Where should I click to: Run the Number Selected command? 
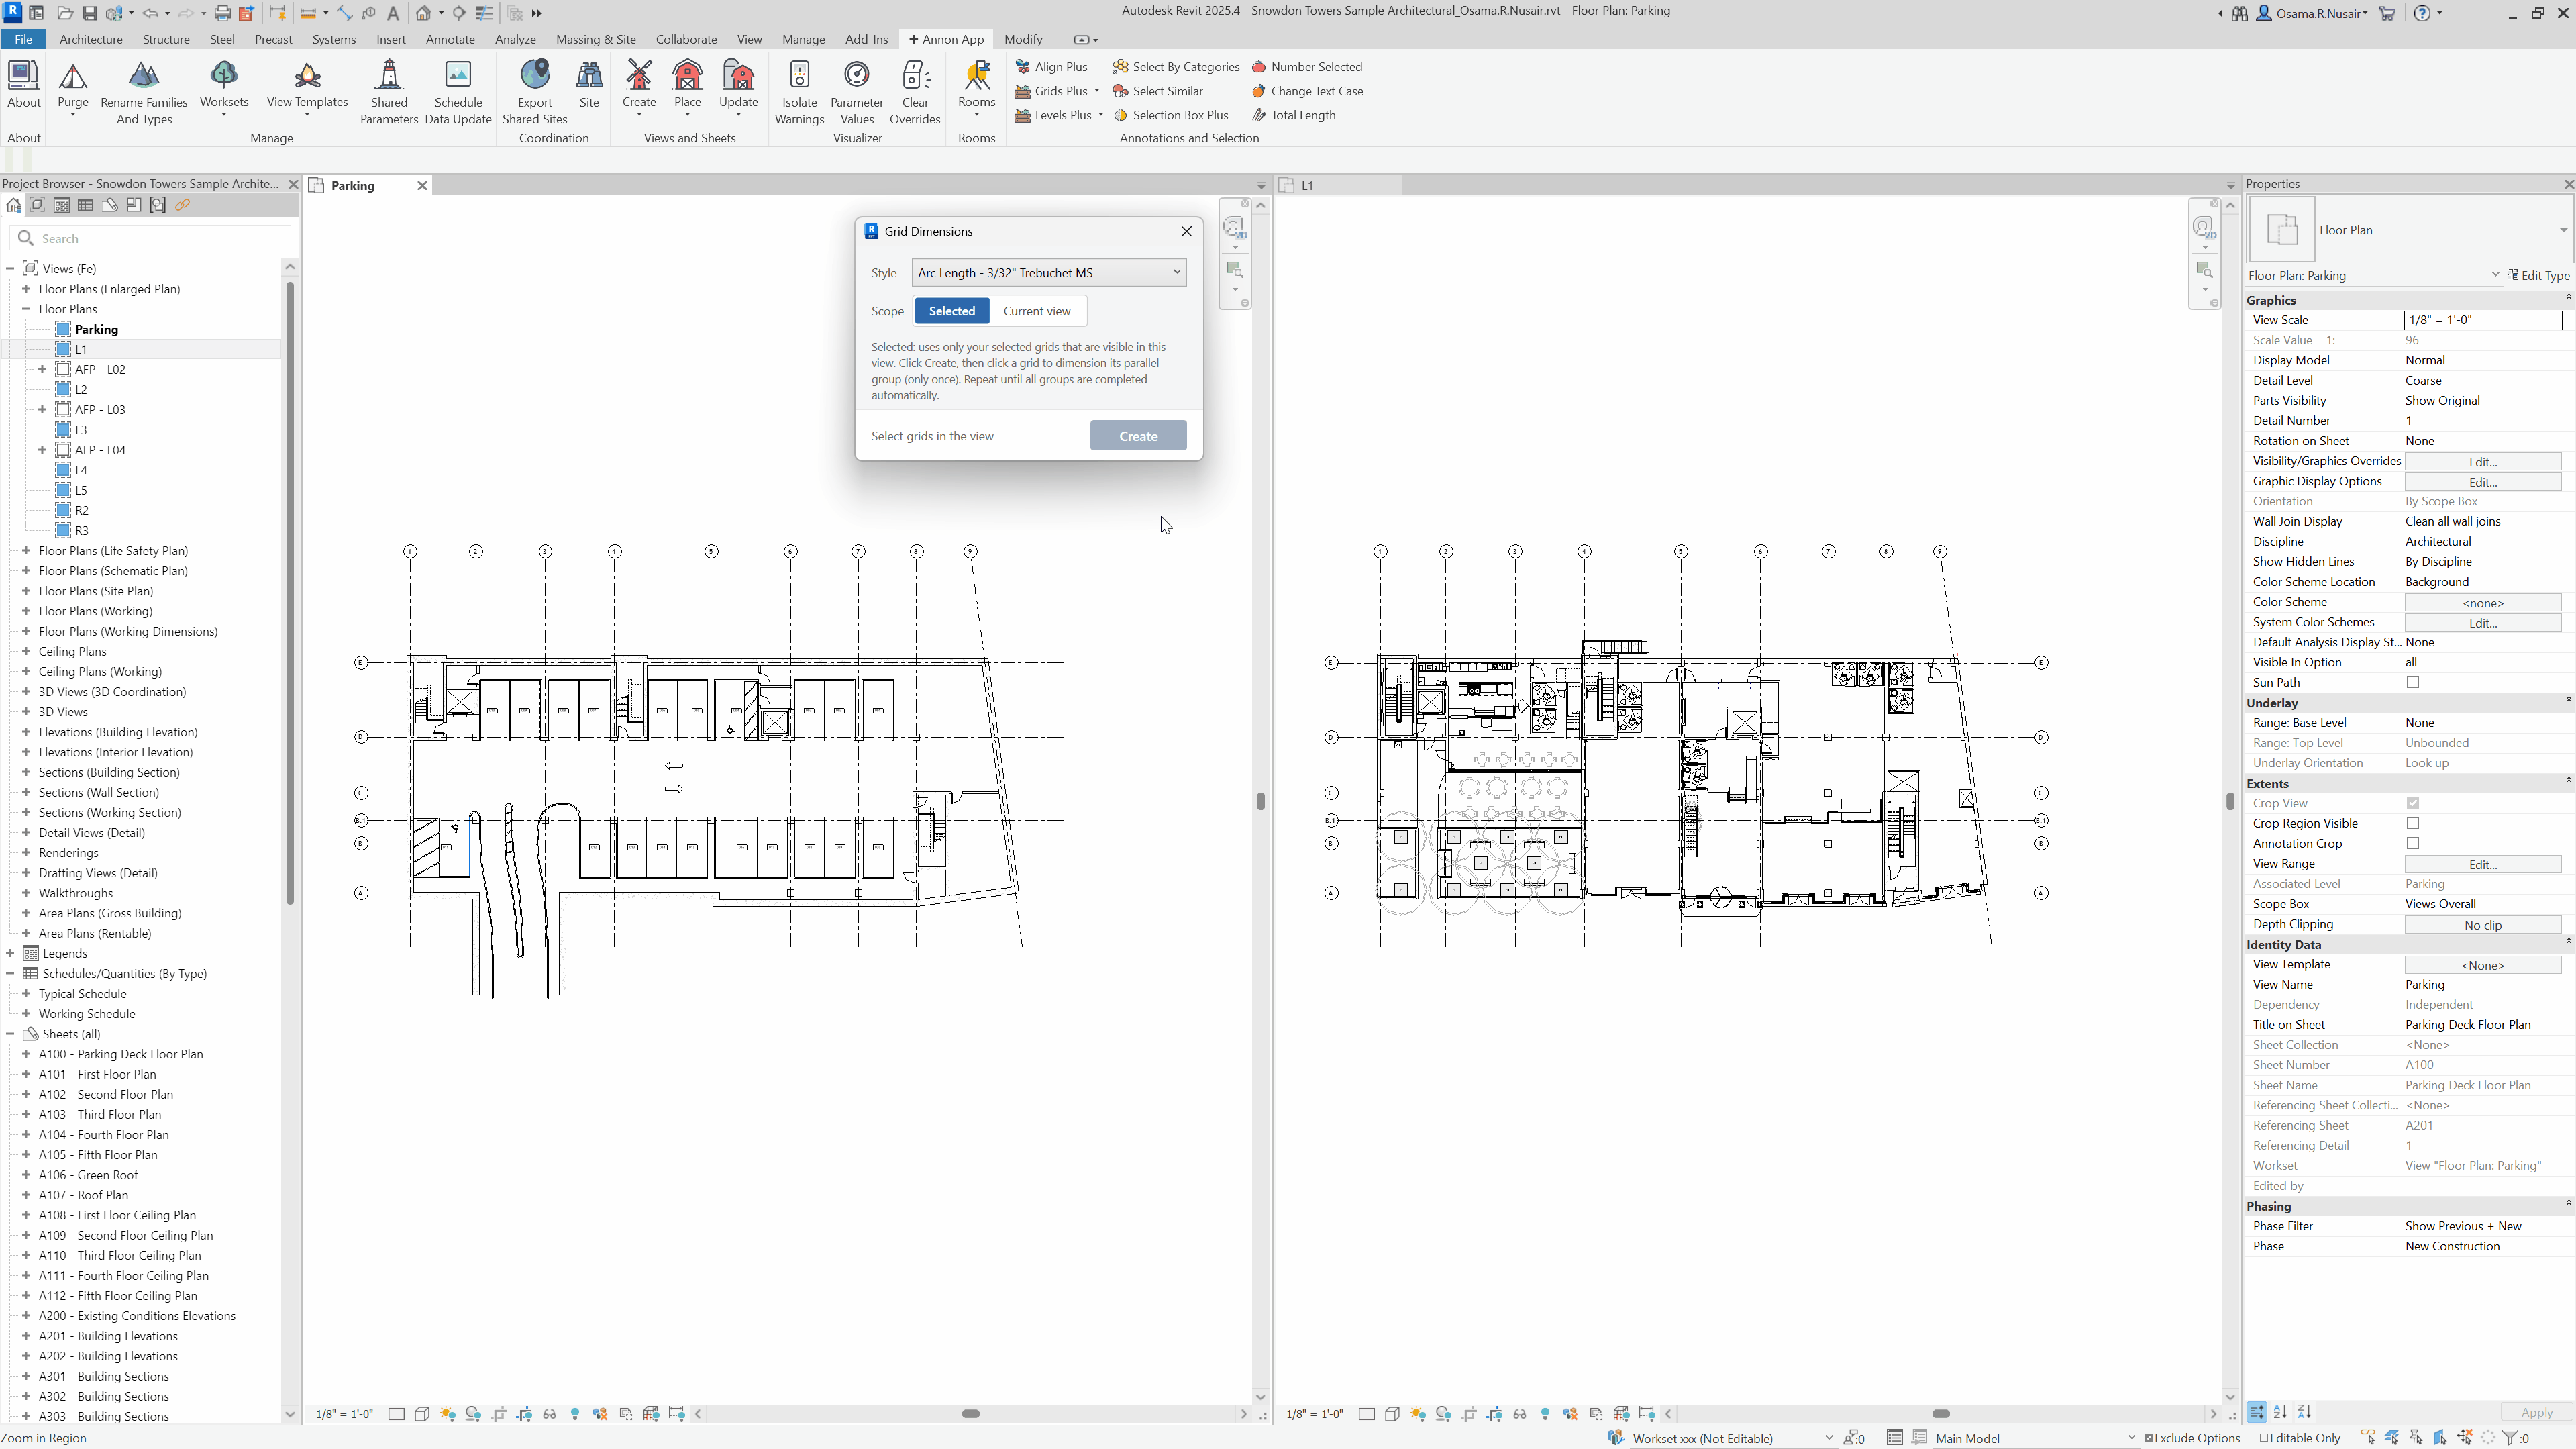(1307, 67)
